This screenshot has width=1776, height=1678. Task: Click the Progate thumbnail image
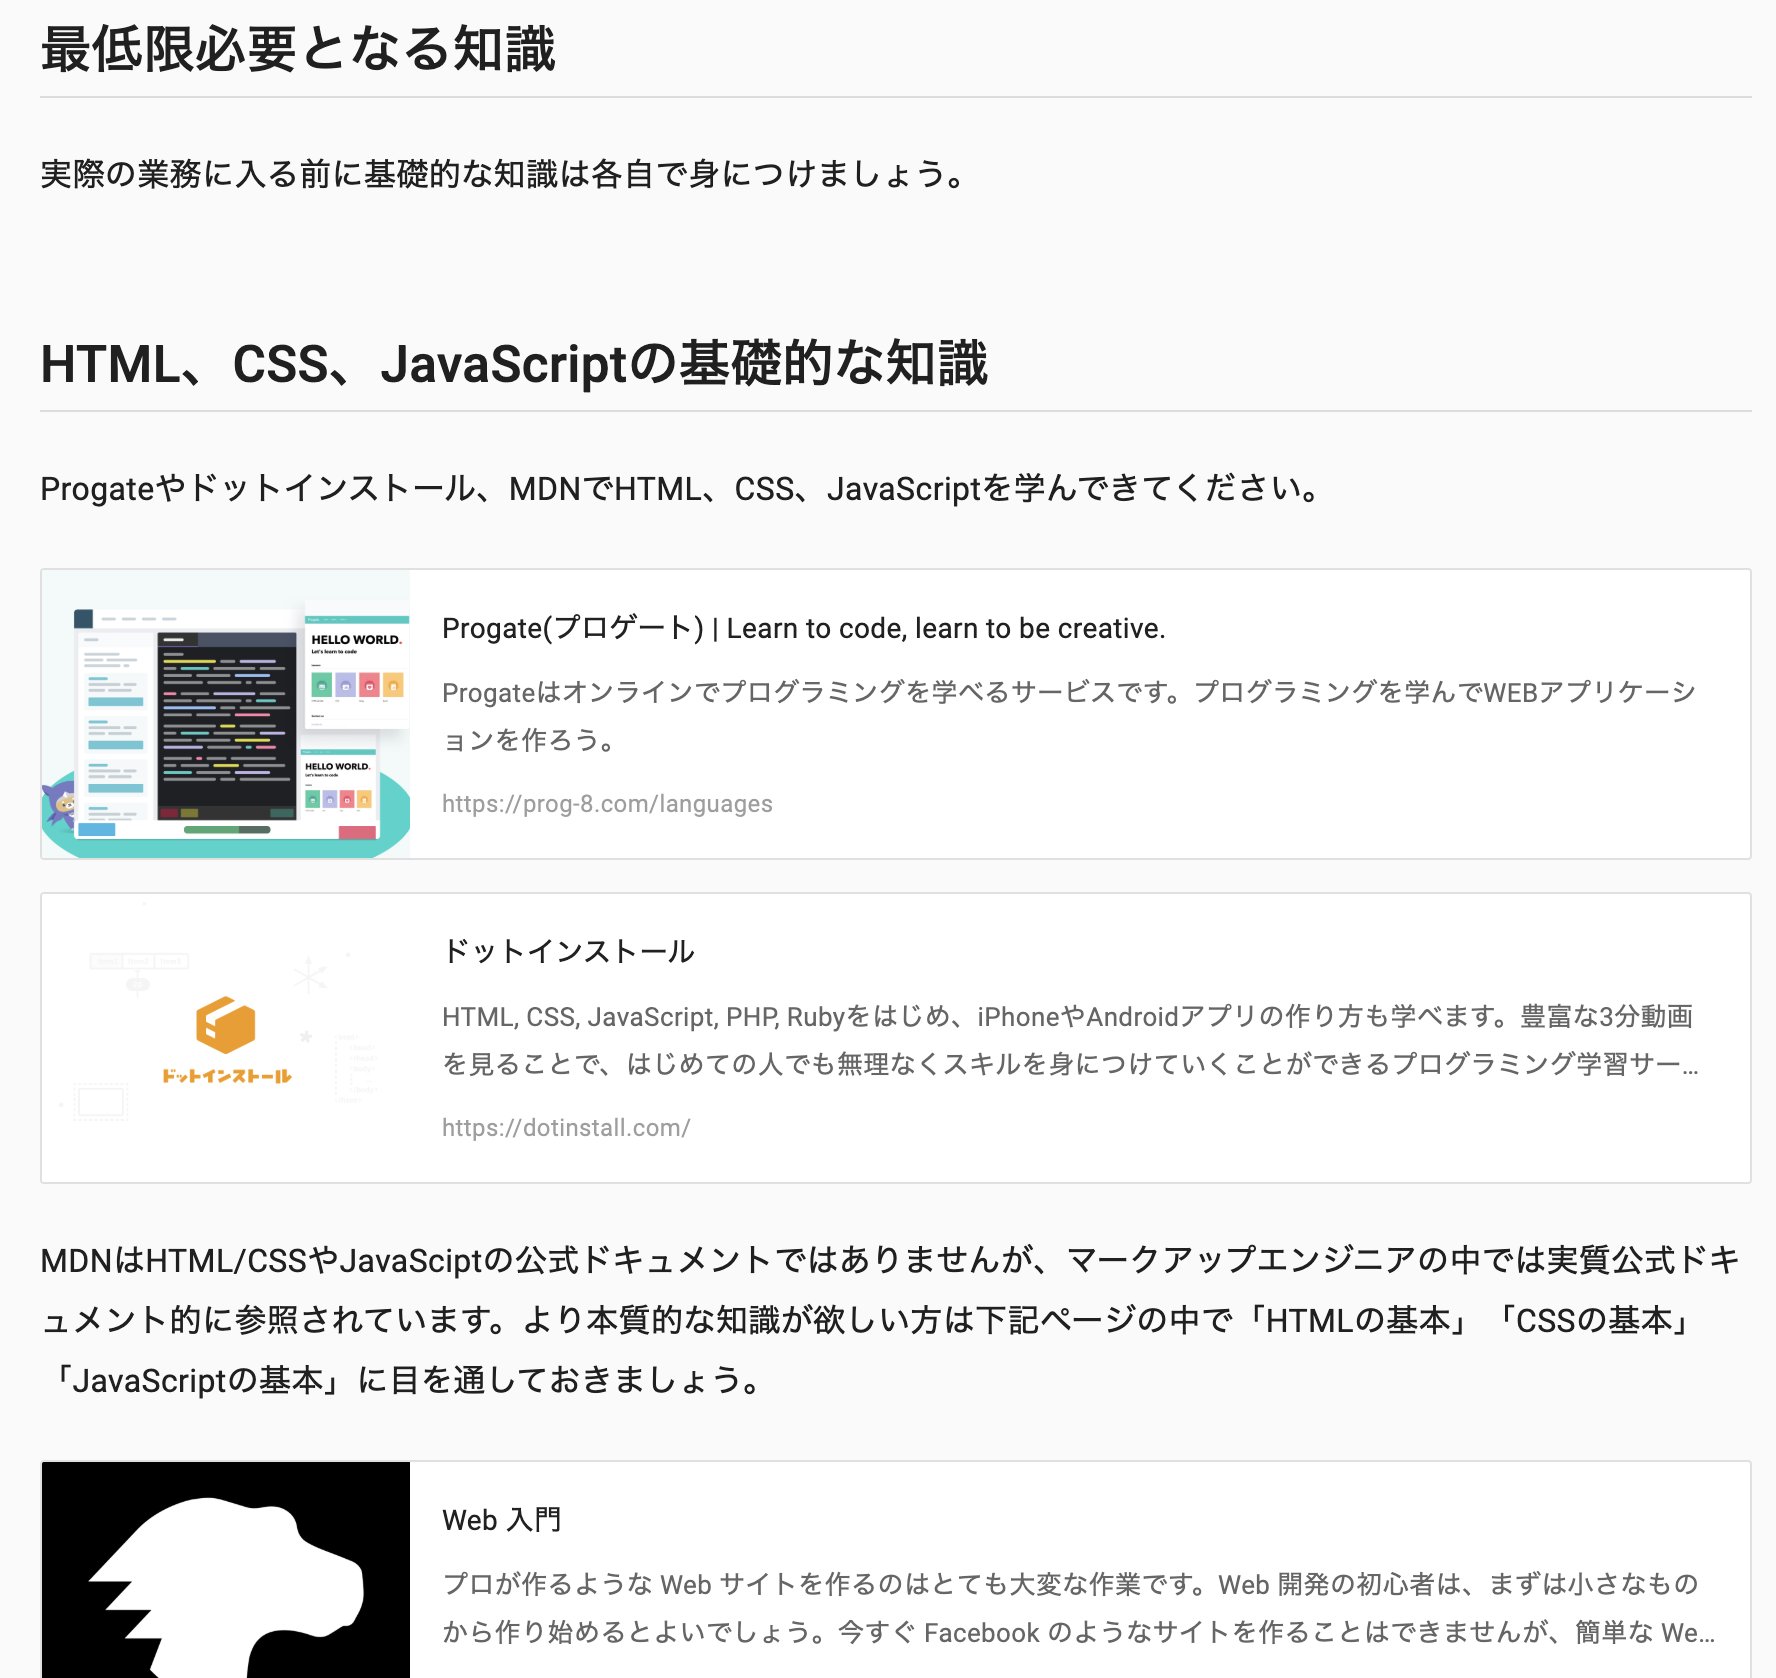point(226,714)
